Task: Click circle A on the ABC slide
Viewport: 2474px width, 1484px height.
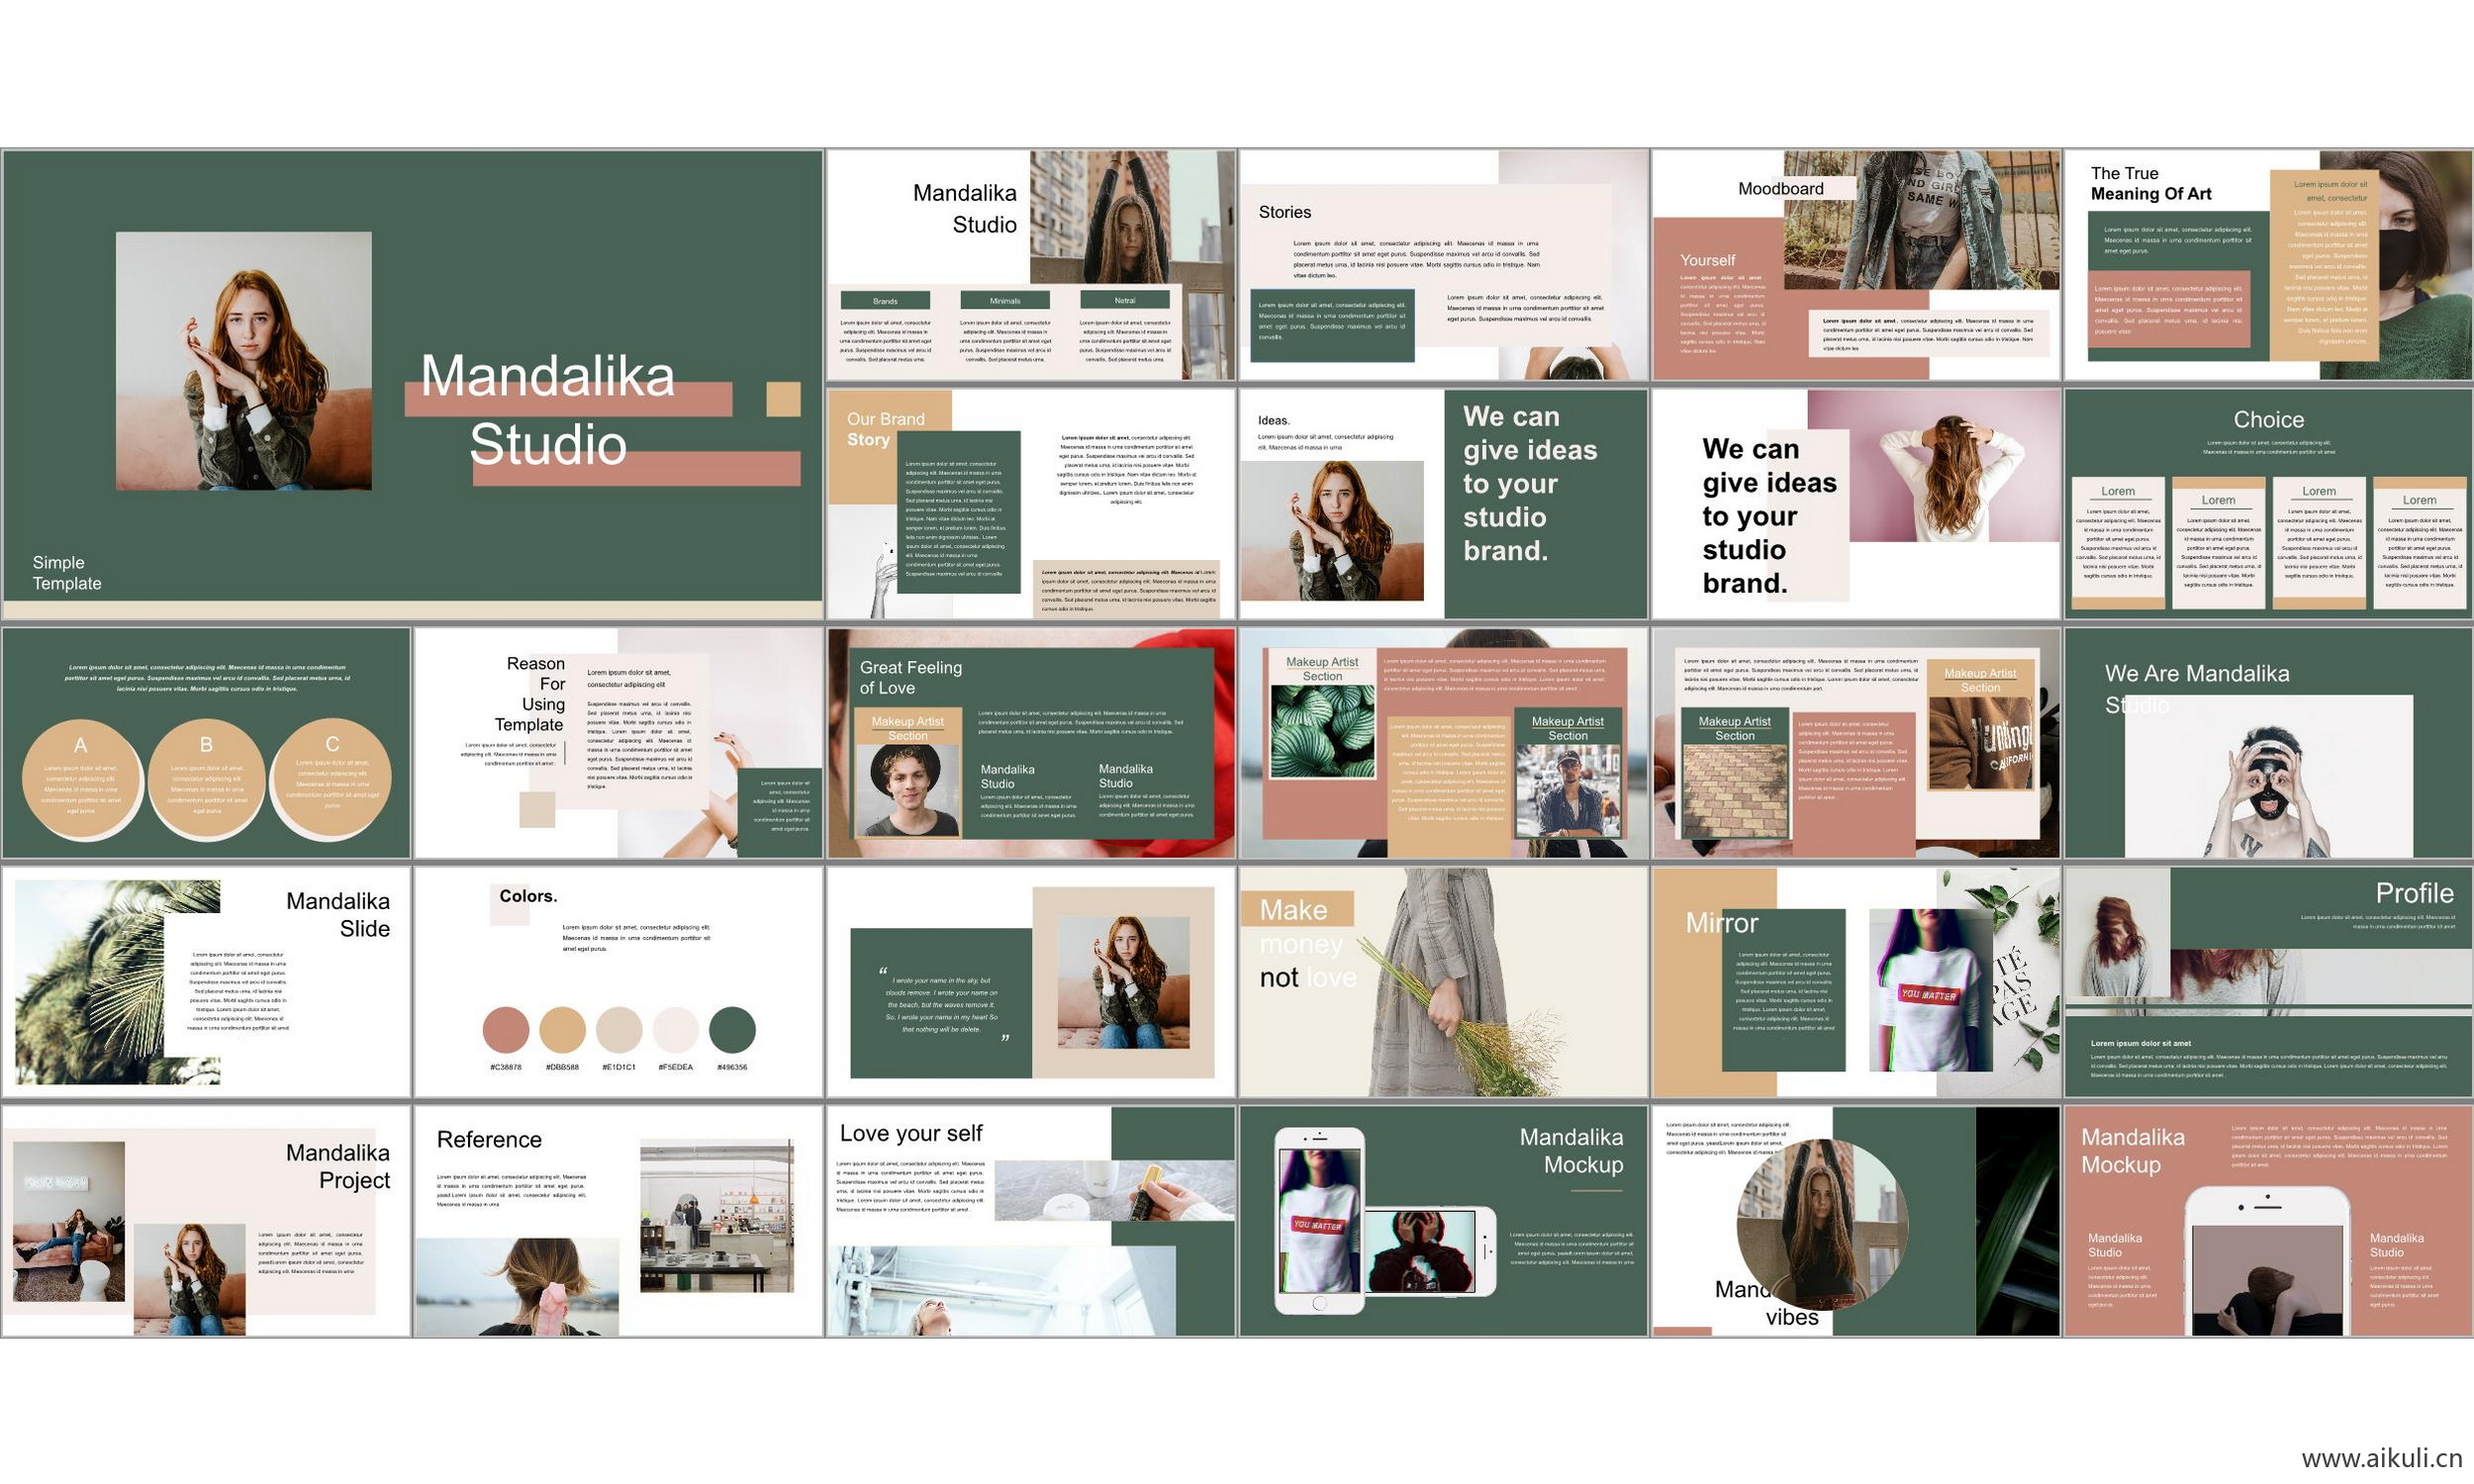Action: (x=81, y=777)
